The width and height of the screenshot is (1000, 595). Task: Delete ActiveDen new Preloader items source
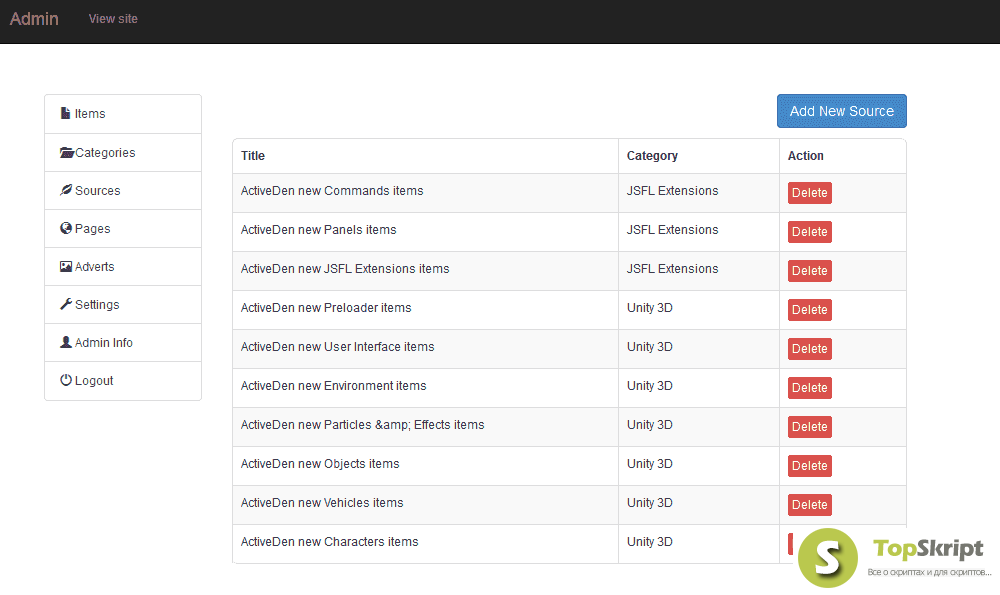[809, 309]
